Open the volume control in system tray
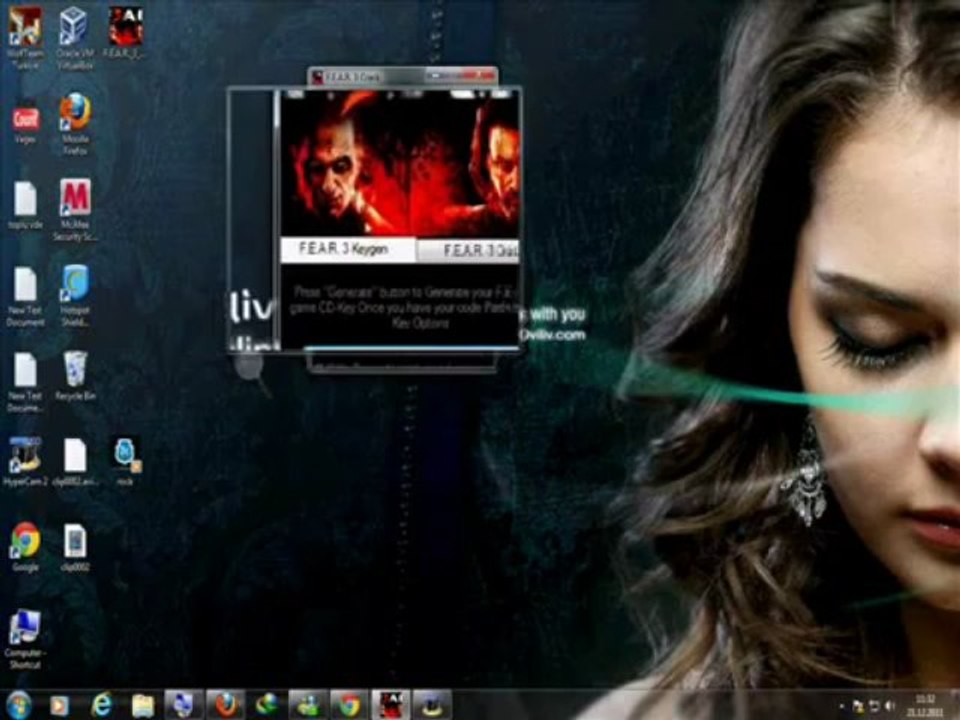 (890, 707)
